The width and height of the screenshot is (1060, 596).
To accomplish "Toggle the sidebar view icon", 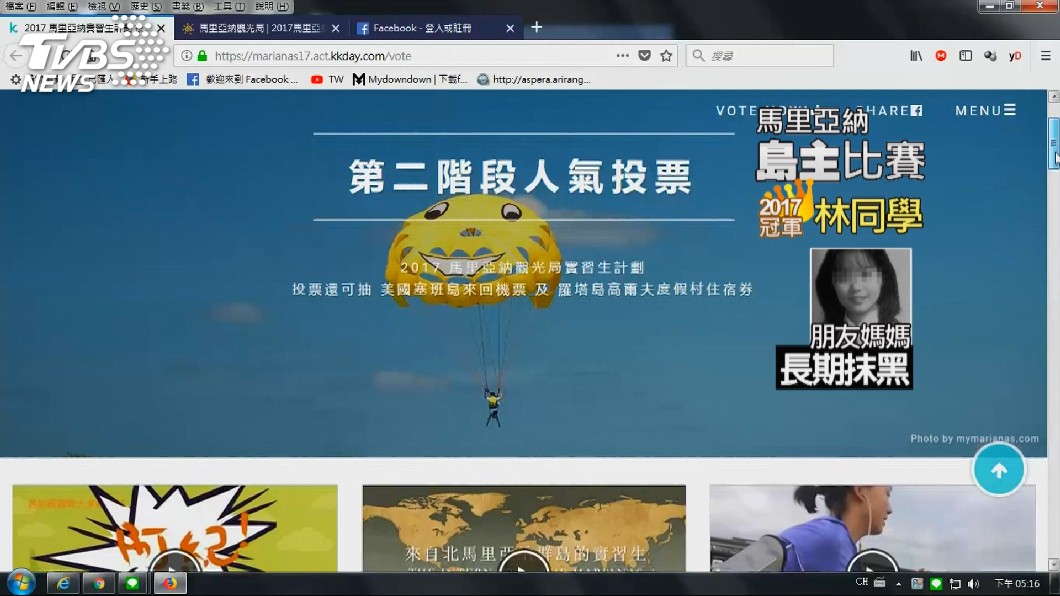I will coord(965,56).
